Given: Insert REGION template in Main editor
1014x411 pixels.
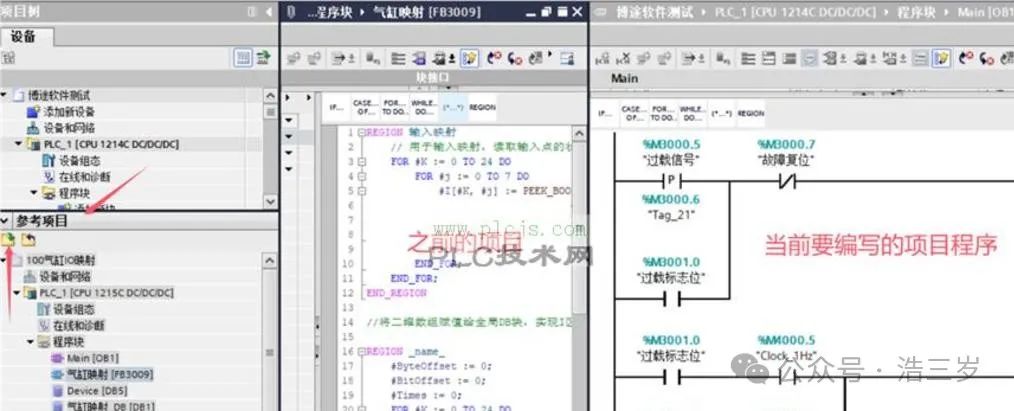Looking at the screenshot, I should tap(751, 113).
